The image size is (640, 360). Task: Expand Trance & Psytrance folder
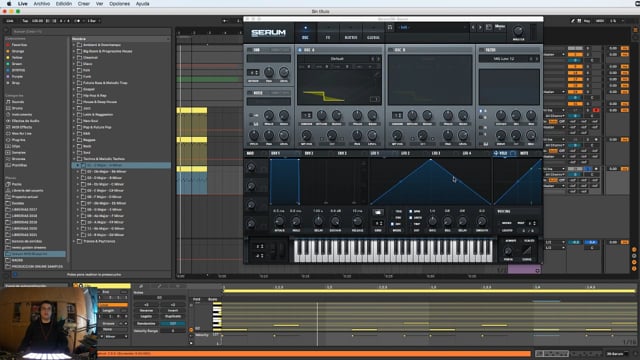pyautogui.click(x=74, y=241)
